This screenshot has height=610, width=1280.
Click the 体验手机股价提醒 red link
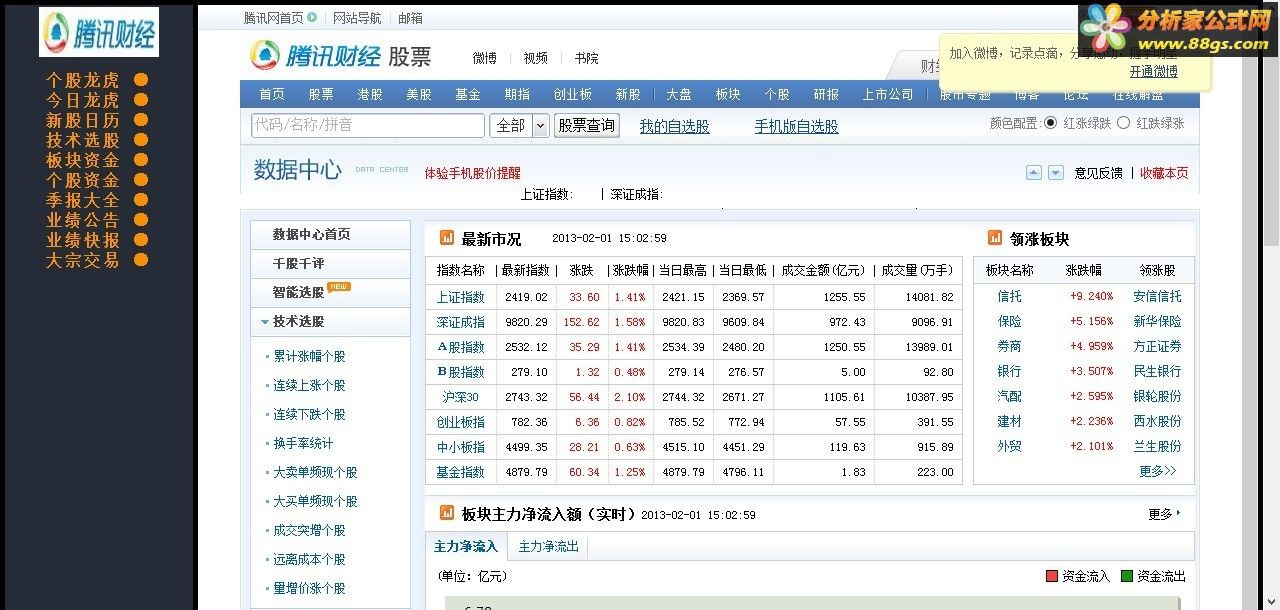pos(472,173)
